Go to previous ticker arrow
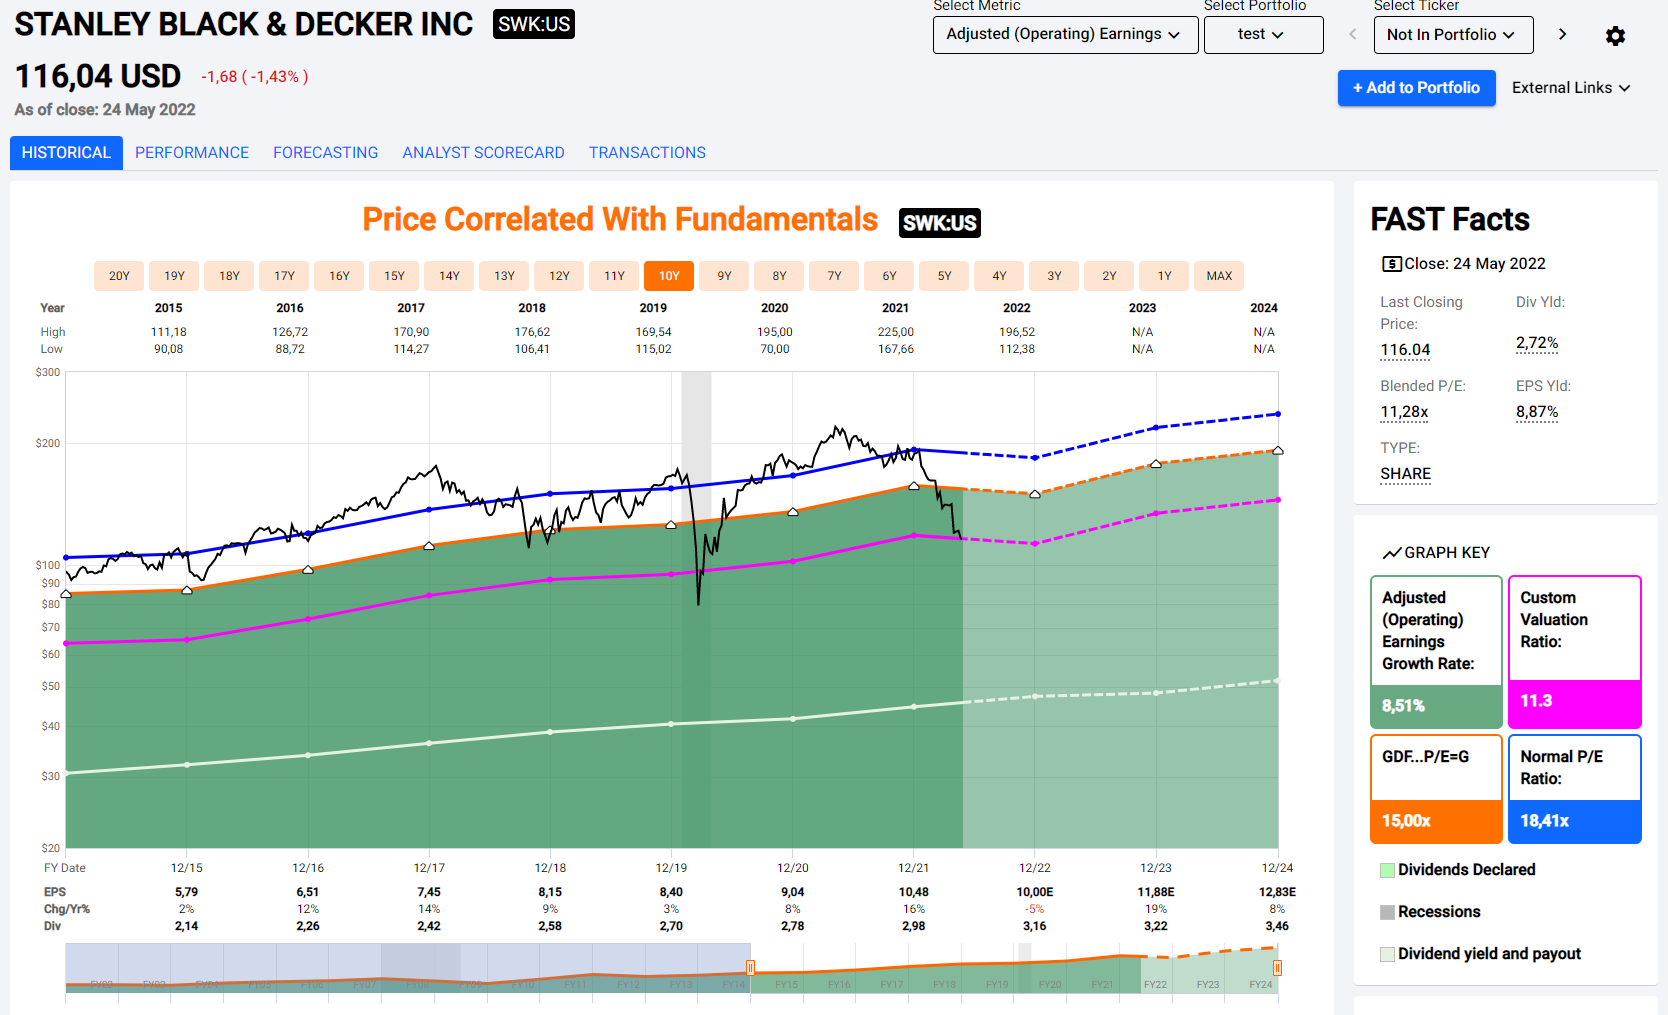 pyautogui.click(x=1352, y=35)
